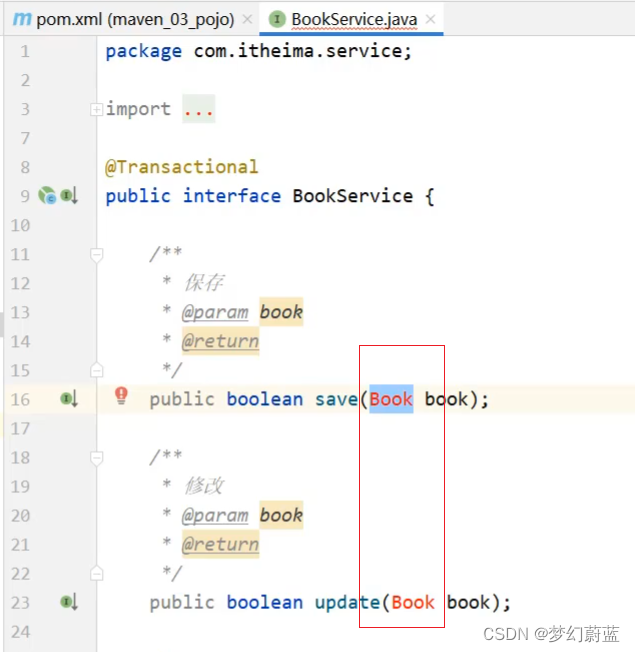Click the boolean return type on line 16
Image resolution: width=635 pixels, height=652 pixels.
coord(264,399)
